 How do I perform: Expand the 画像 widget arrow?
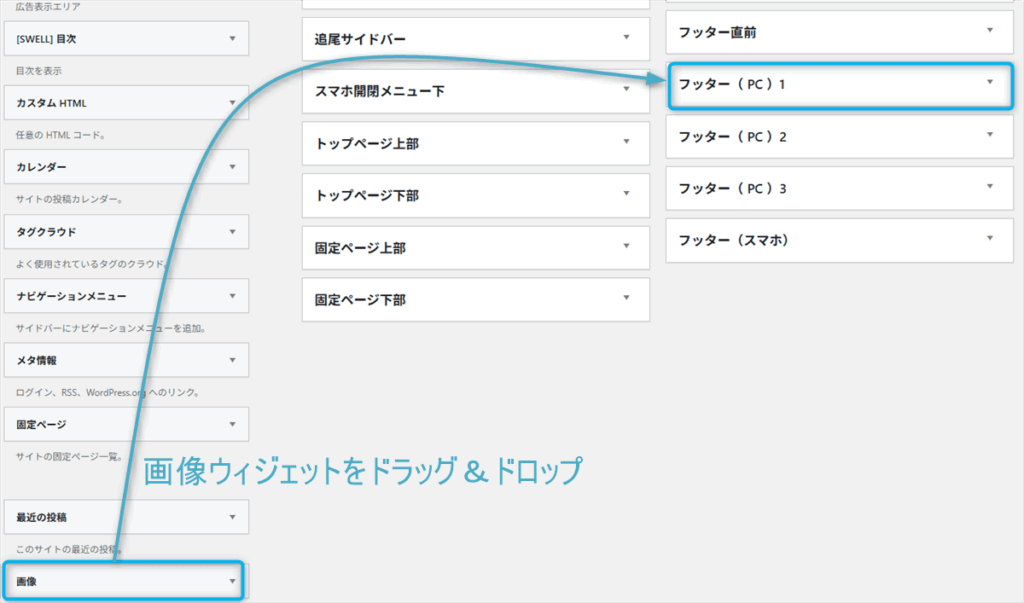(232, 581)
